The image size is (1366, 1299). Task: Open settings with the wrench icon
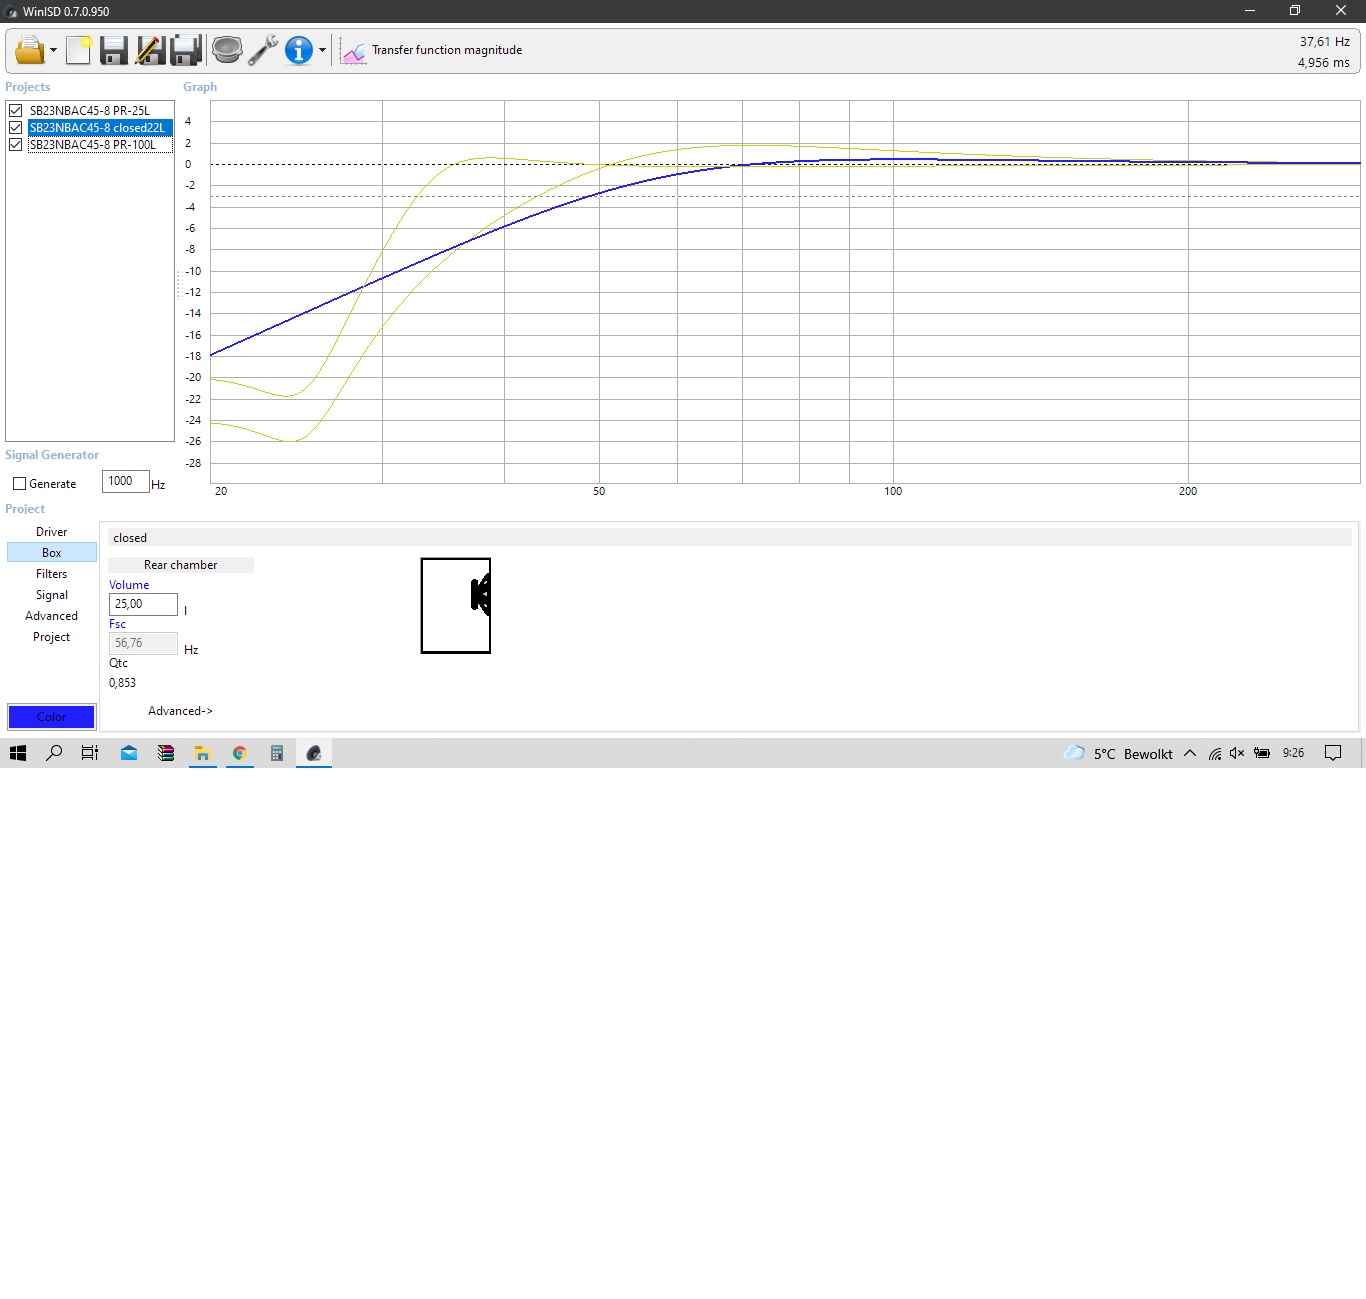click(x=263, y=50)
